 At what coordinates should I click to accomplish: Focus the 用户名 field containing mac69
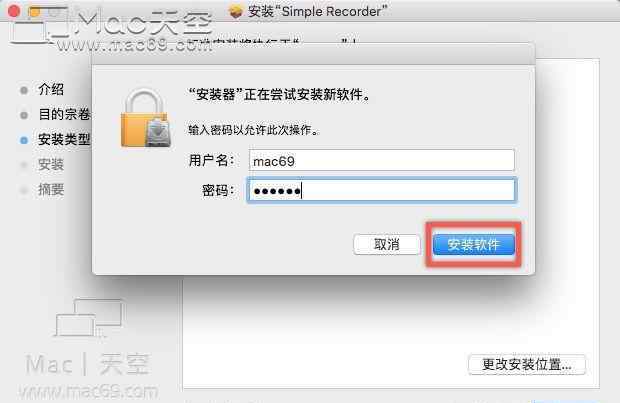click(x=382, y=160)
